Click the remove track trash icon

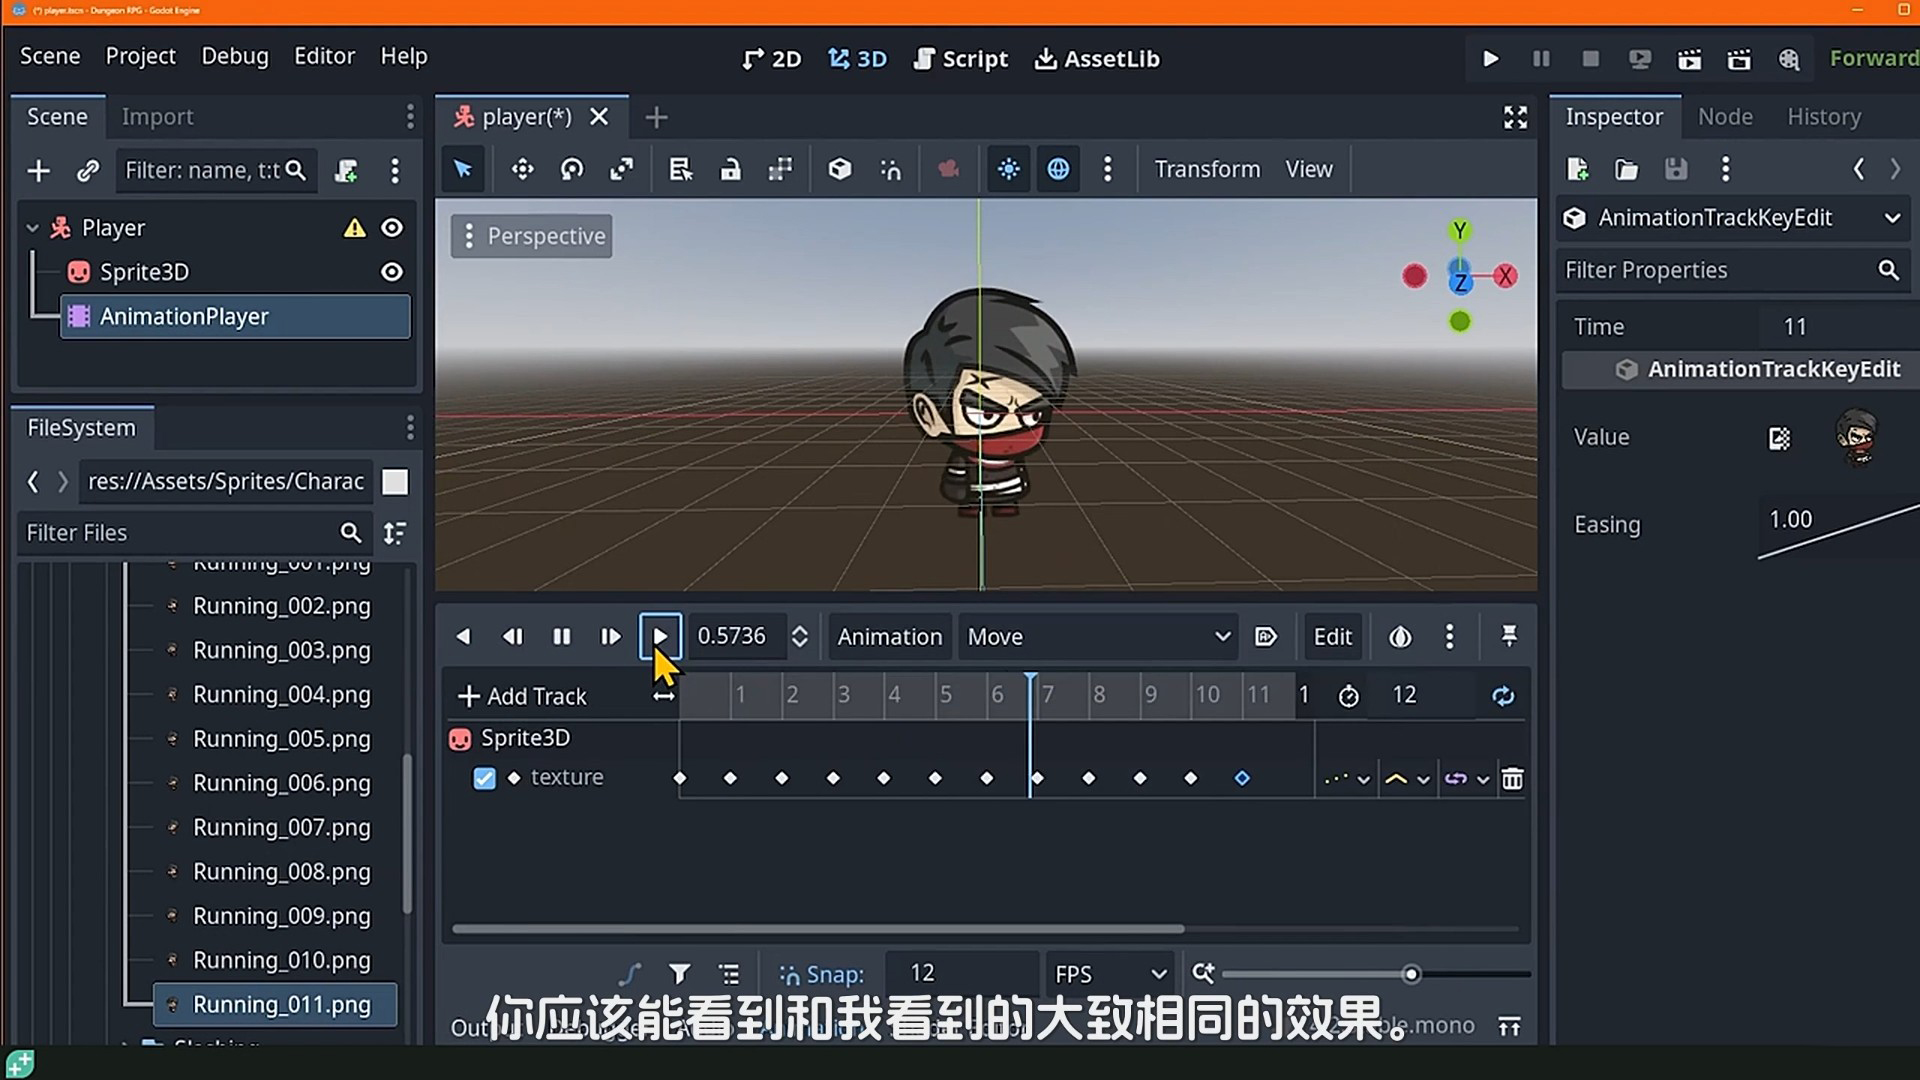[x=1512, y=779]
